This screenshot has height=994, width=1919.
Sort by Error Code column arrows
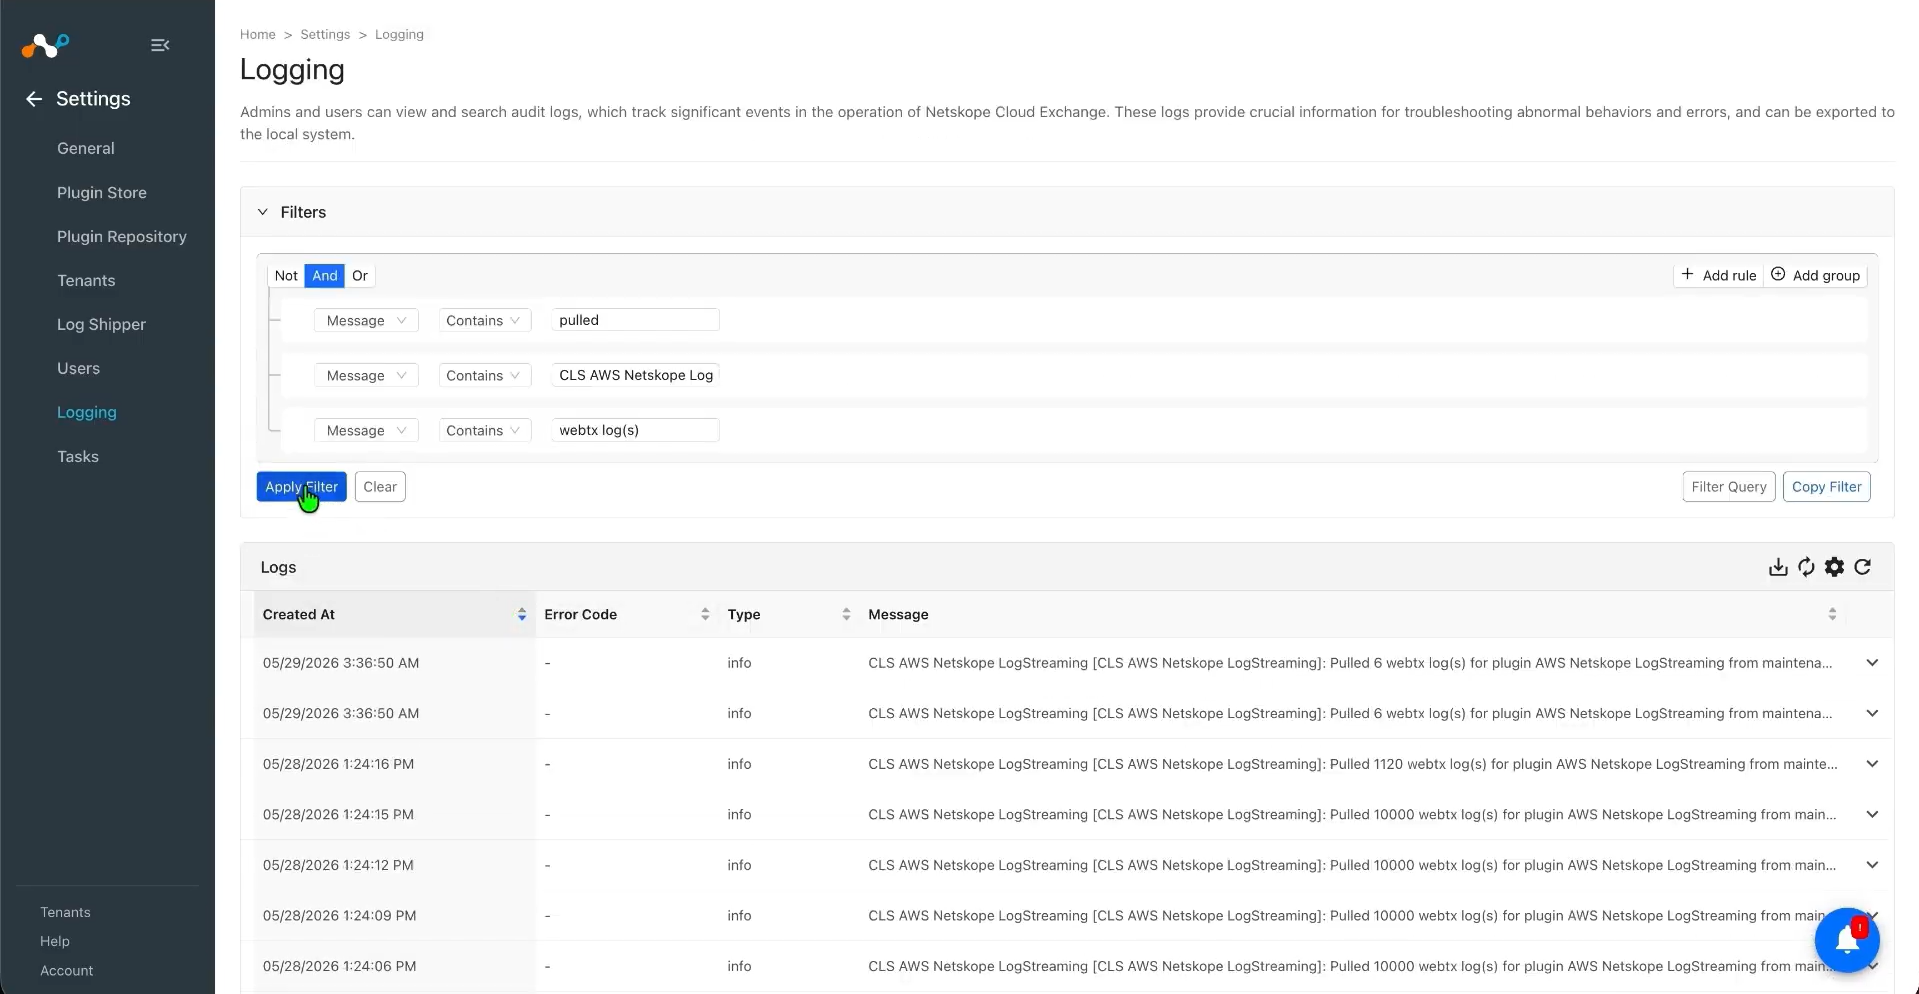tap(705, 614)
